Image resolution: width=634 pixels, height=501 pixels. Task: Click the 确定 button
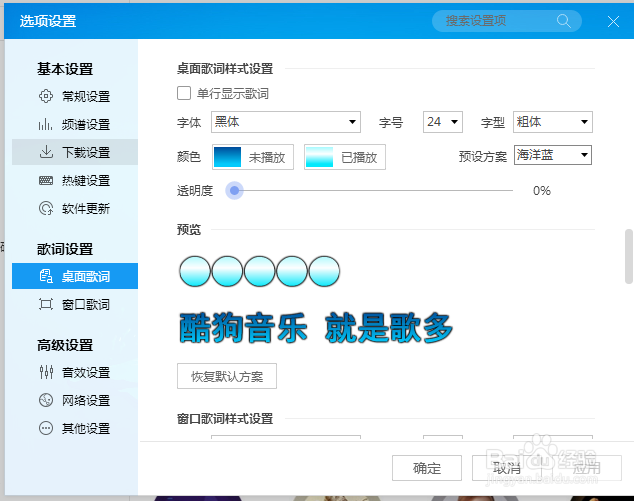[427, 468]
